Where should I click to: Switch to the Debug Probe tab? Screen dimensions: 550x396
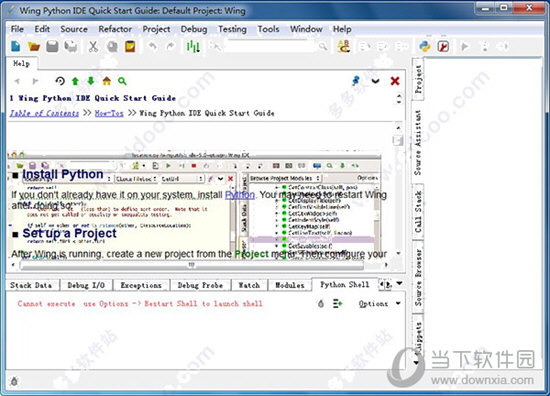200,285
